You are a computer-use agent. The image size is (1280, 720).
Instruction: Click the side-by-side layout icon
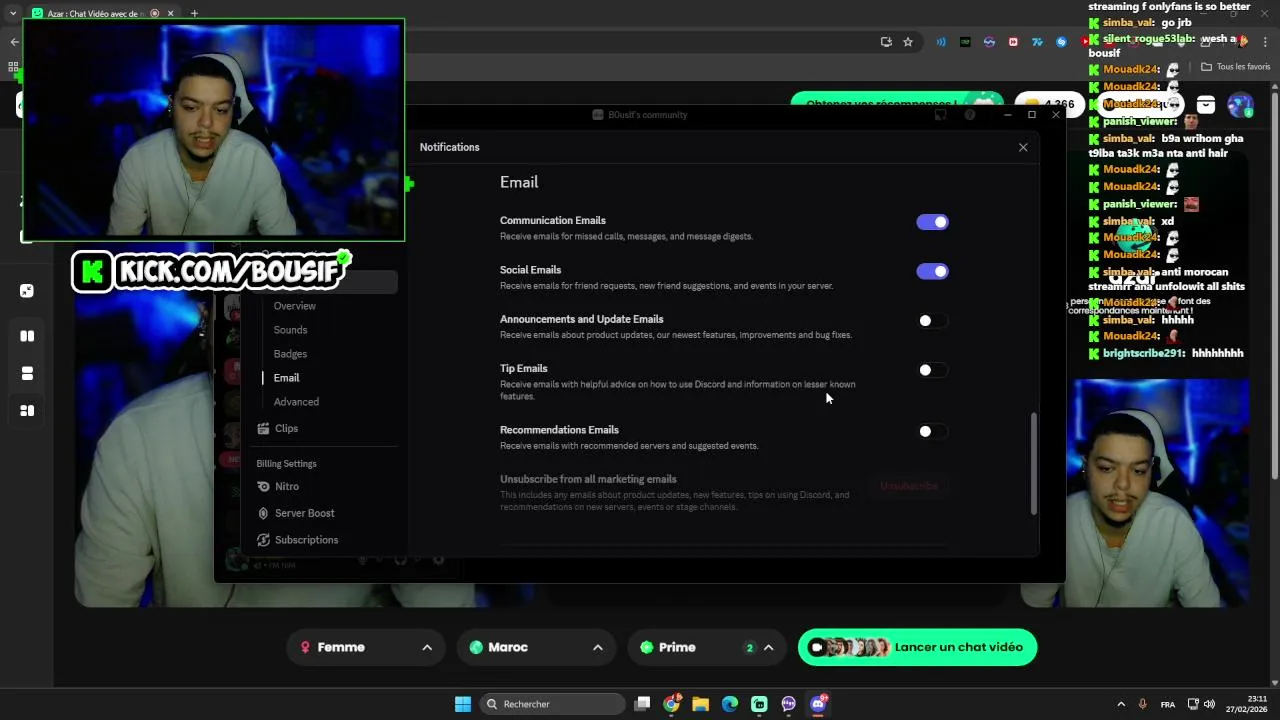tap(27, 336)
